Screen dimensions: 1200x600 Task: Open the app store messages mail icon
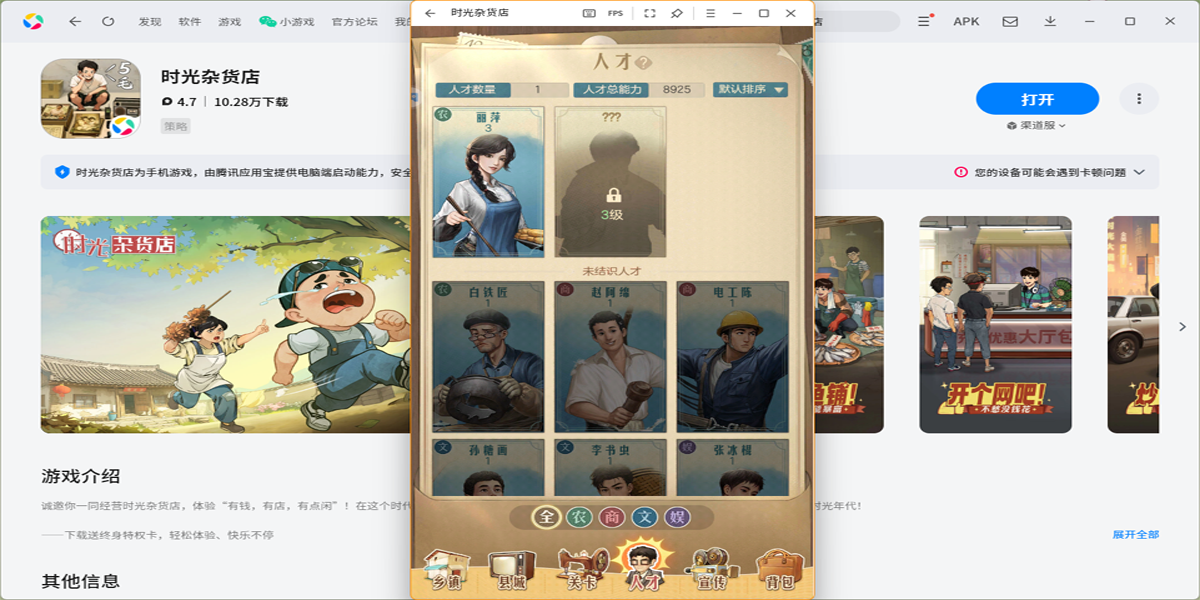coord(1011,21)
